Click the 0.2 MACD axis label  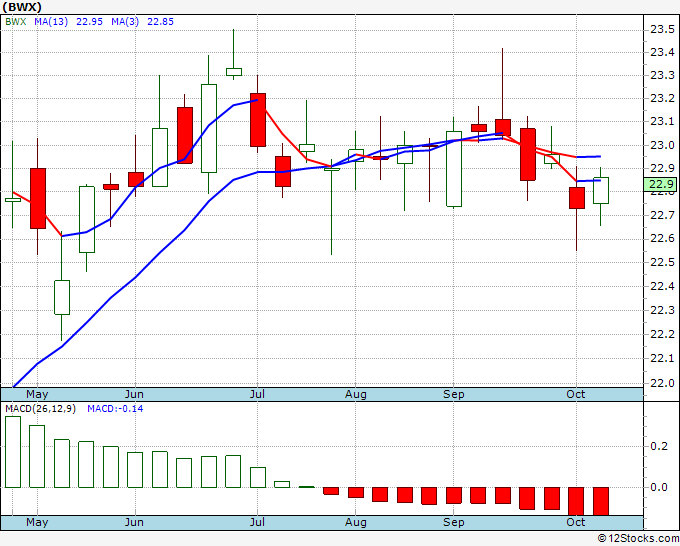(660, 446)
